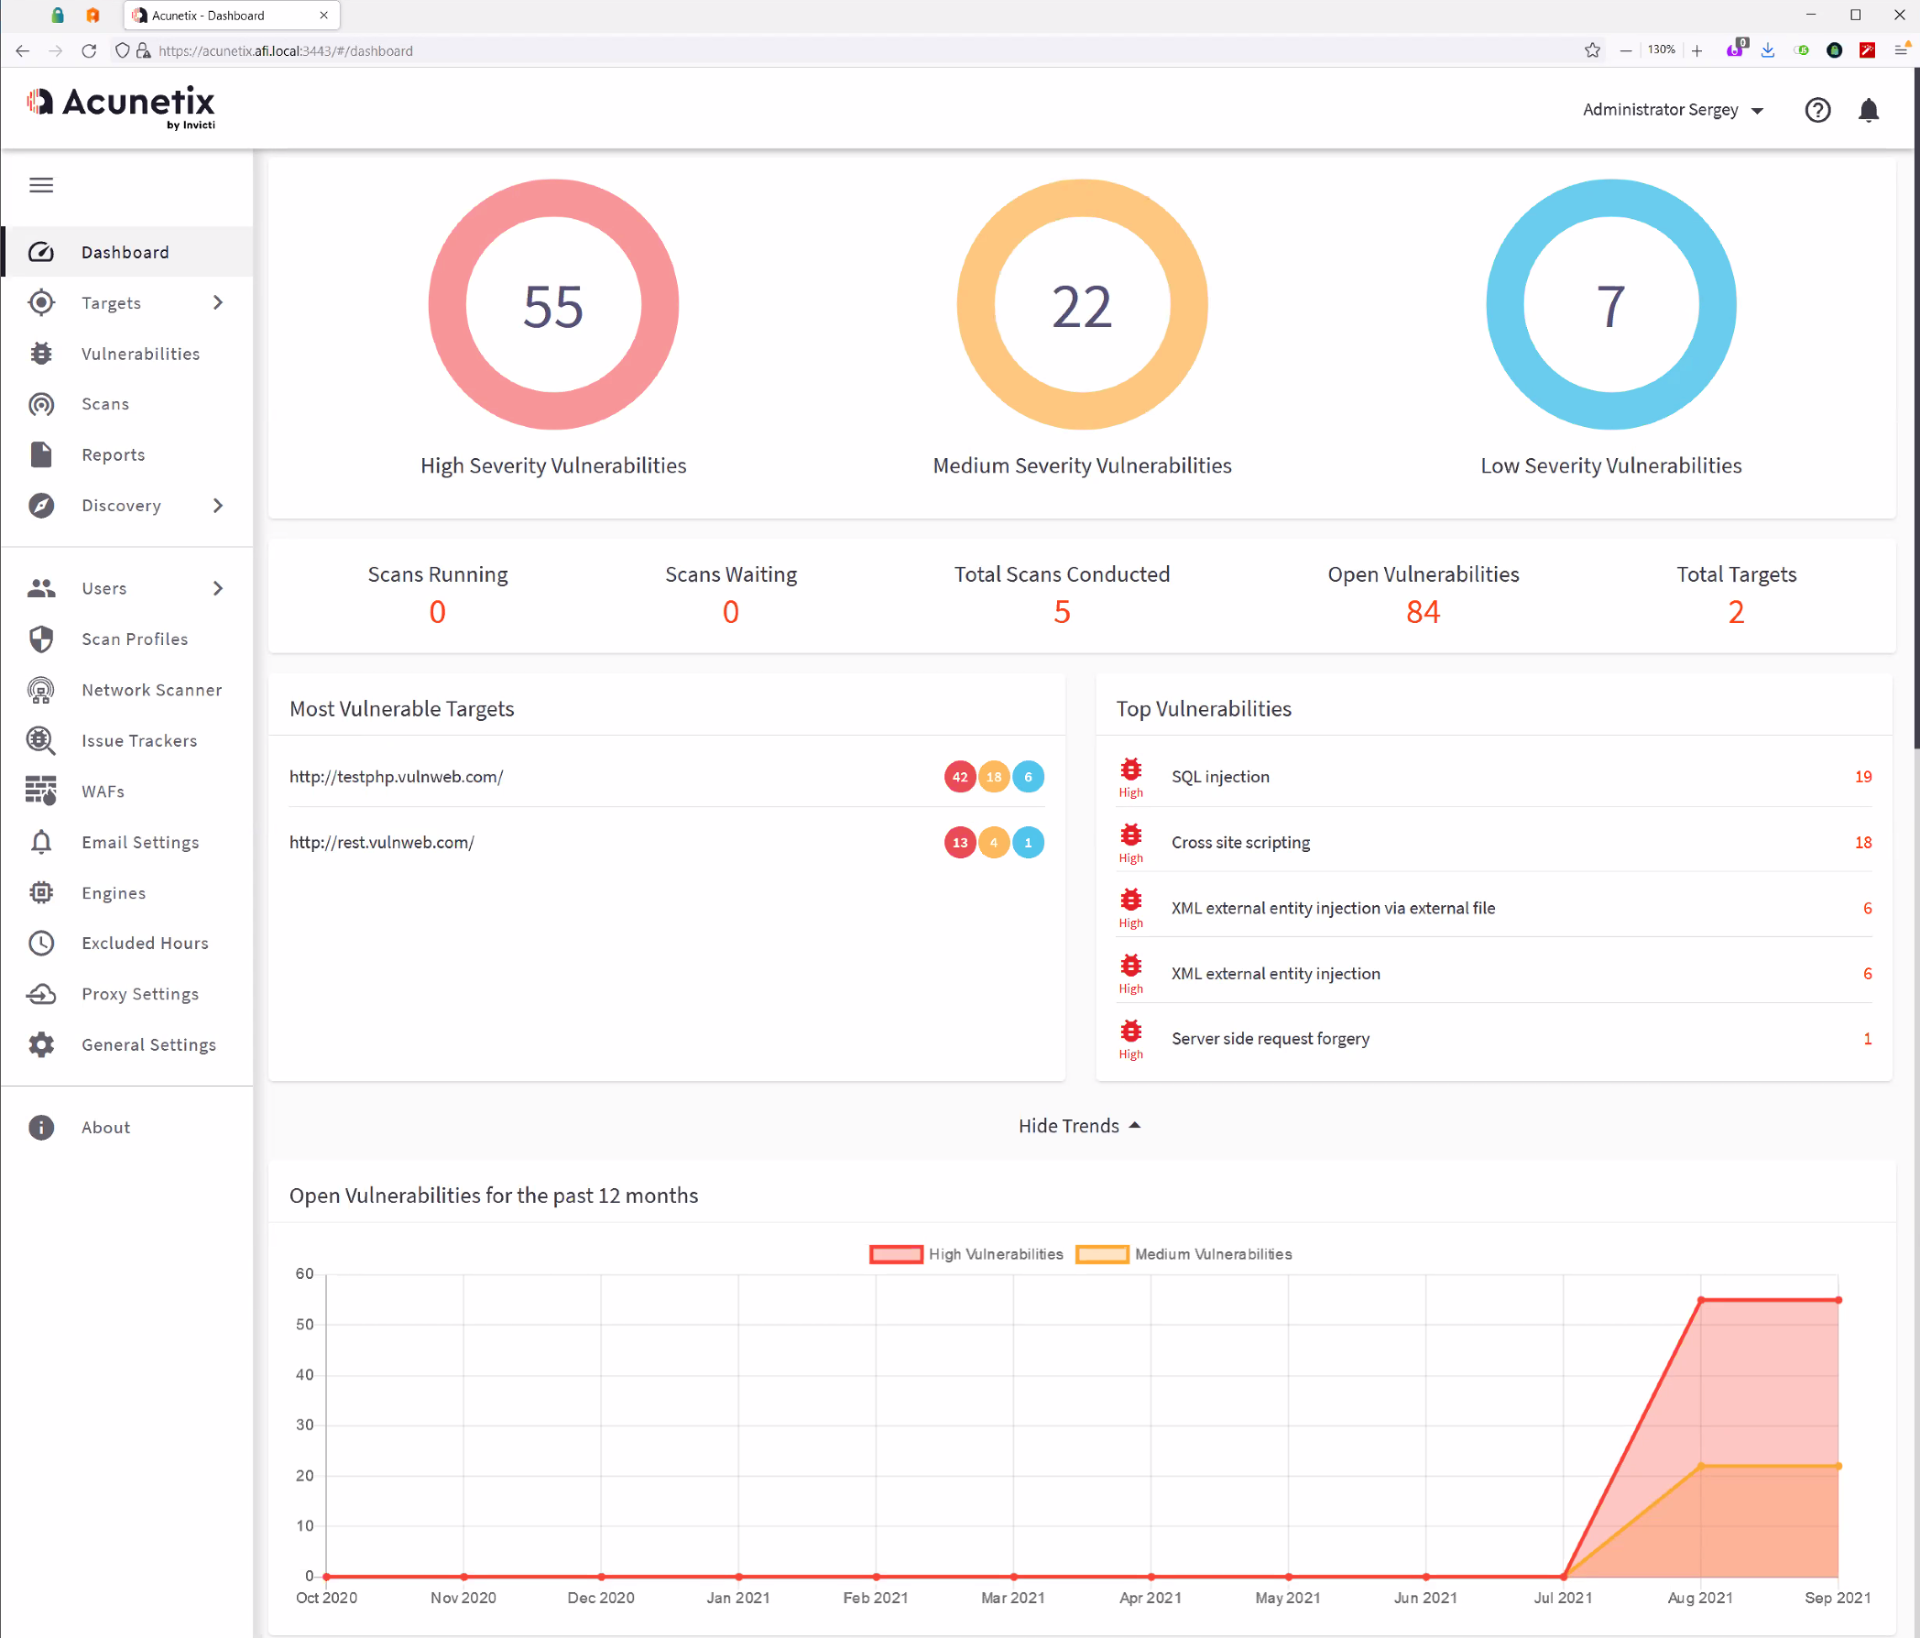Open the notifications bell
Viewport: 1920px width, 1638px height.
pyautogui.click(x=1867, y=110)
